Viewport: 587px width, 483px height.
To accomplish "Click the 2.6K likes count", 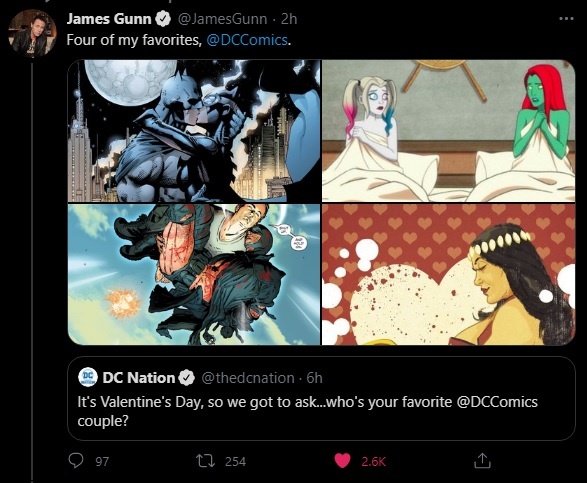I will click(373, 461).
